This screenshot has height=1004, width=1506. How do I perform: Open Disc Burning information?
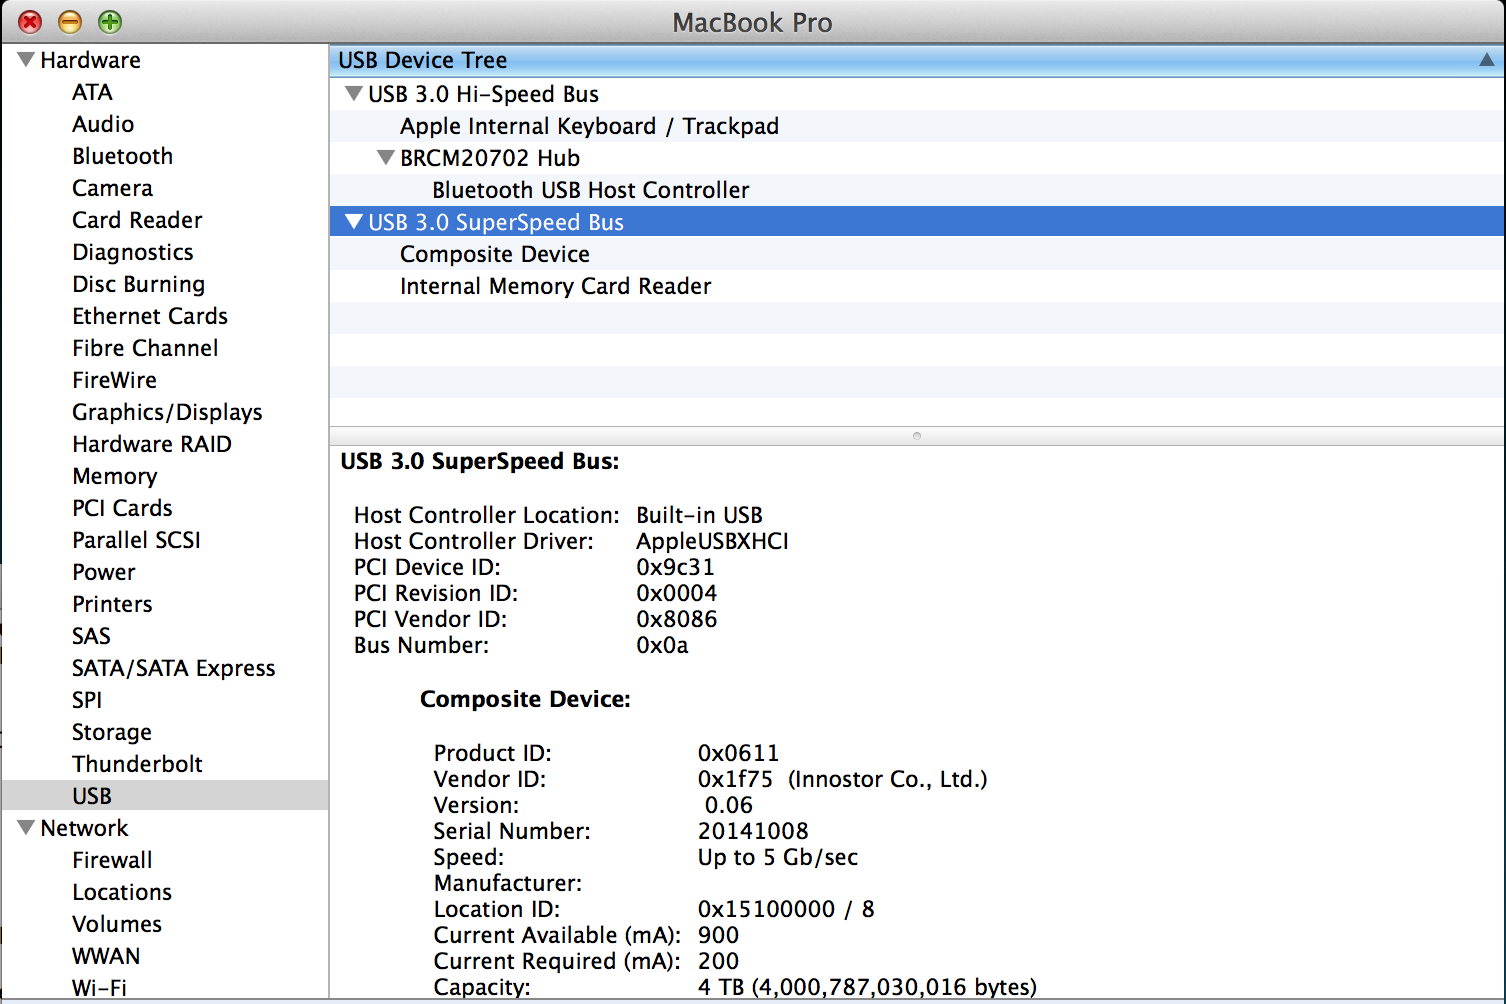[138, 284]
